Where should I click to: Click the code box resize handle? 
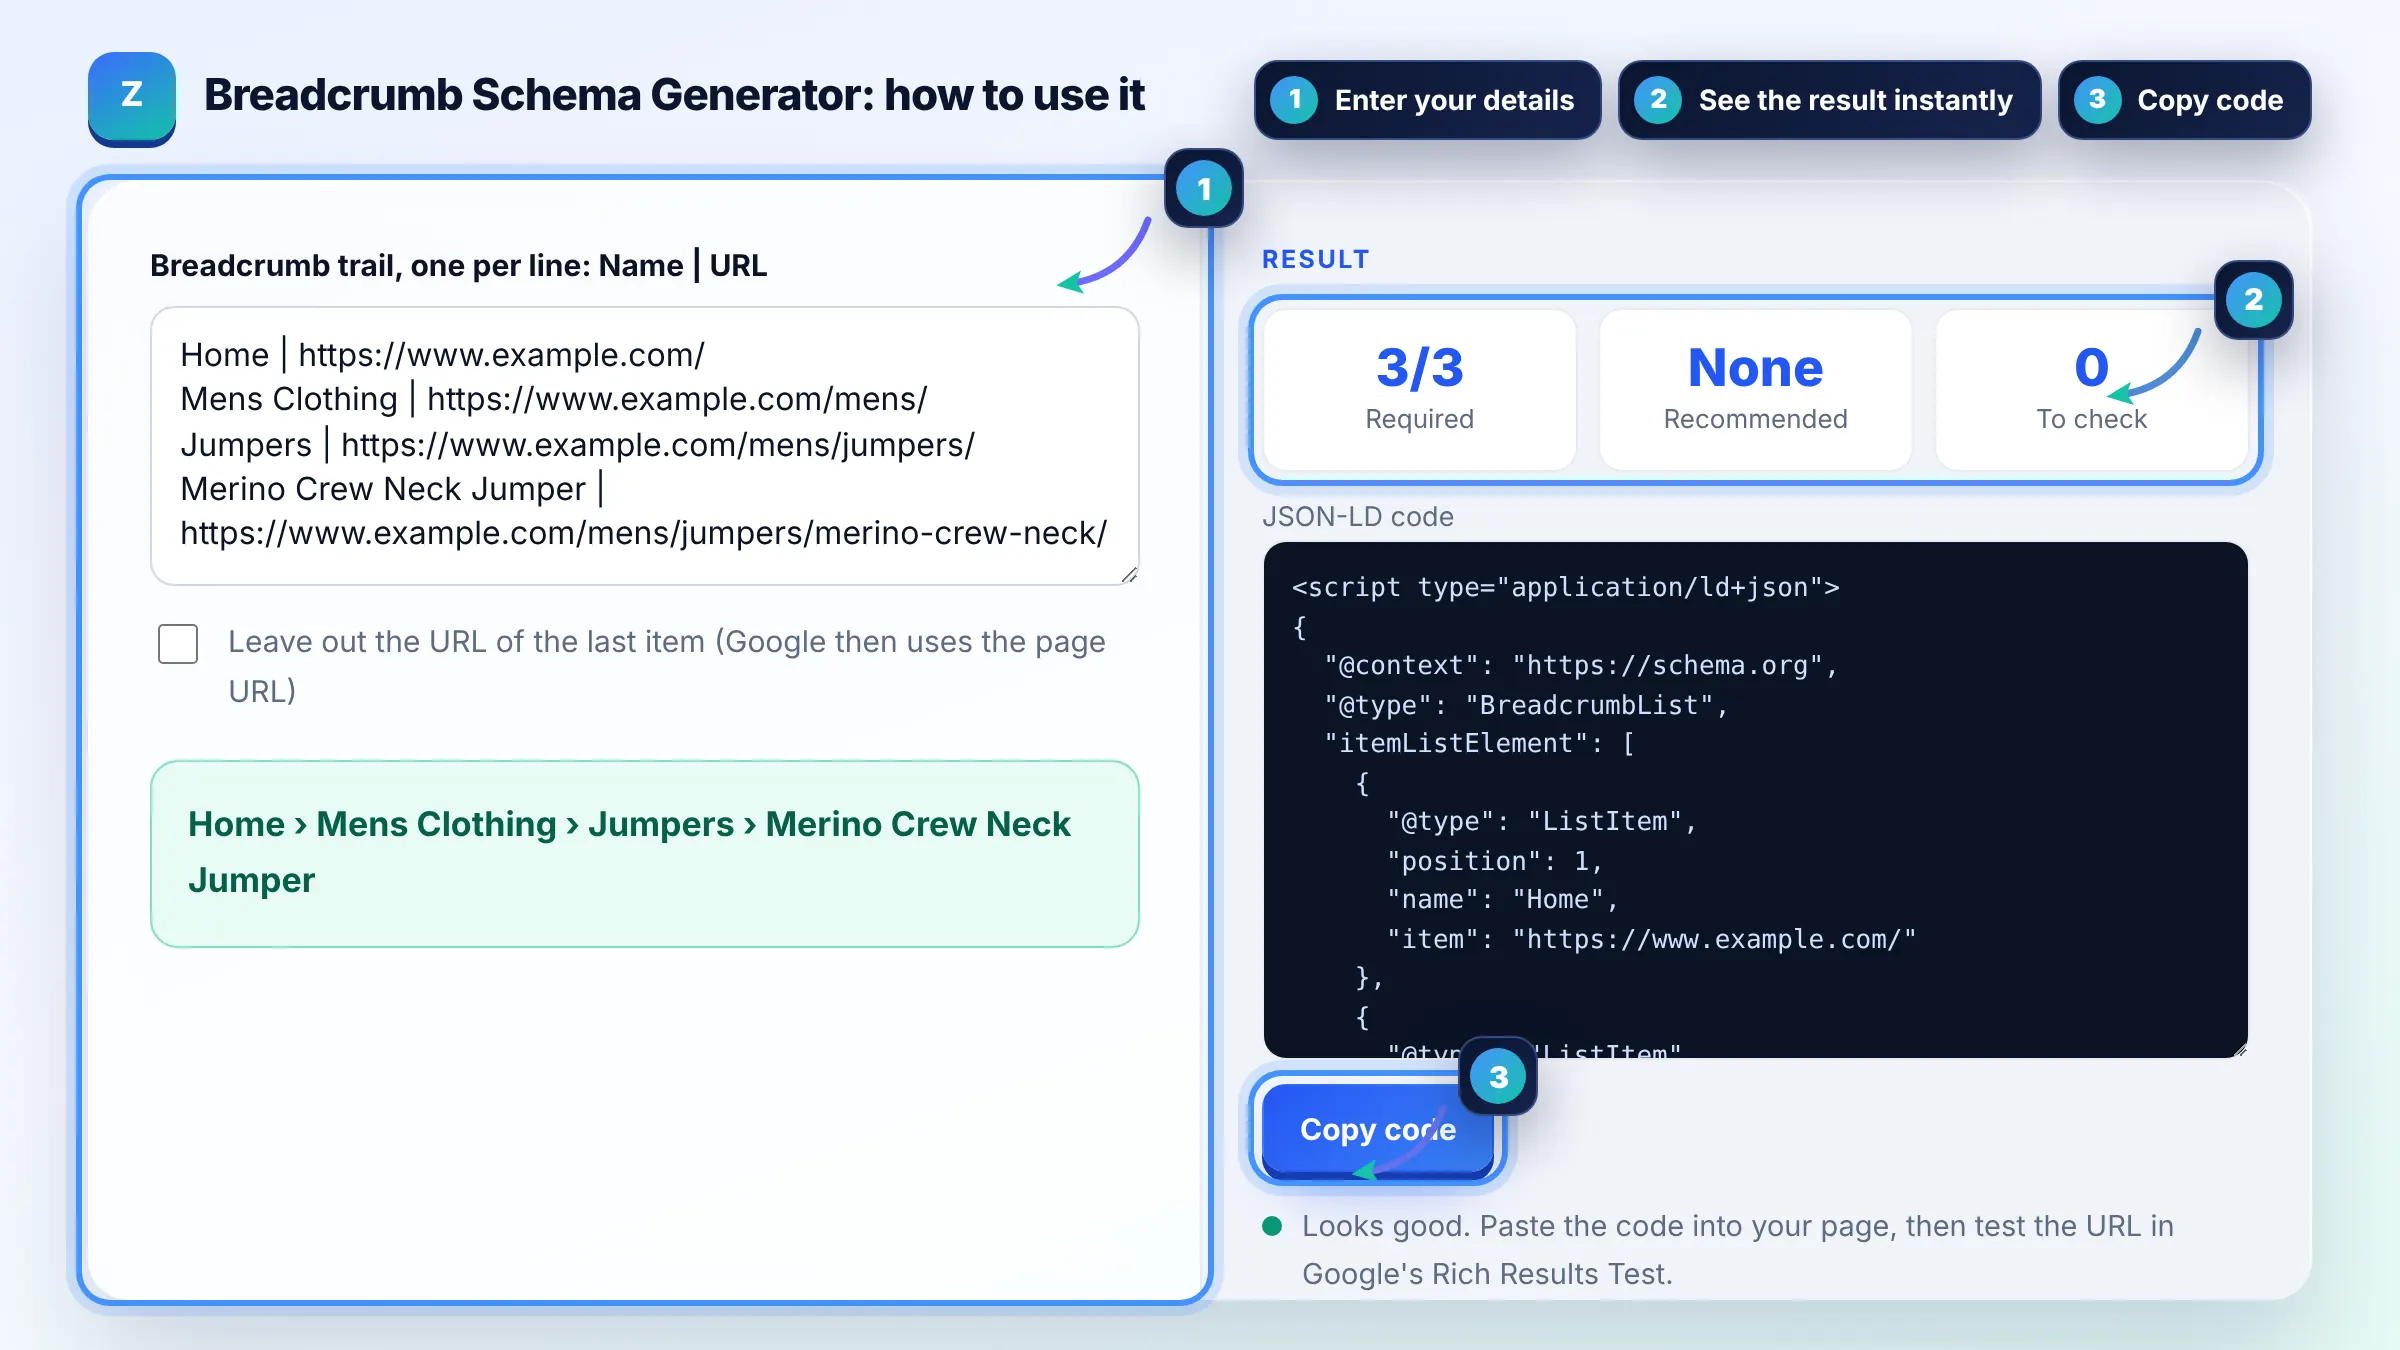[x=2239, y=1049]
